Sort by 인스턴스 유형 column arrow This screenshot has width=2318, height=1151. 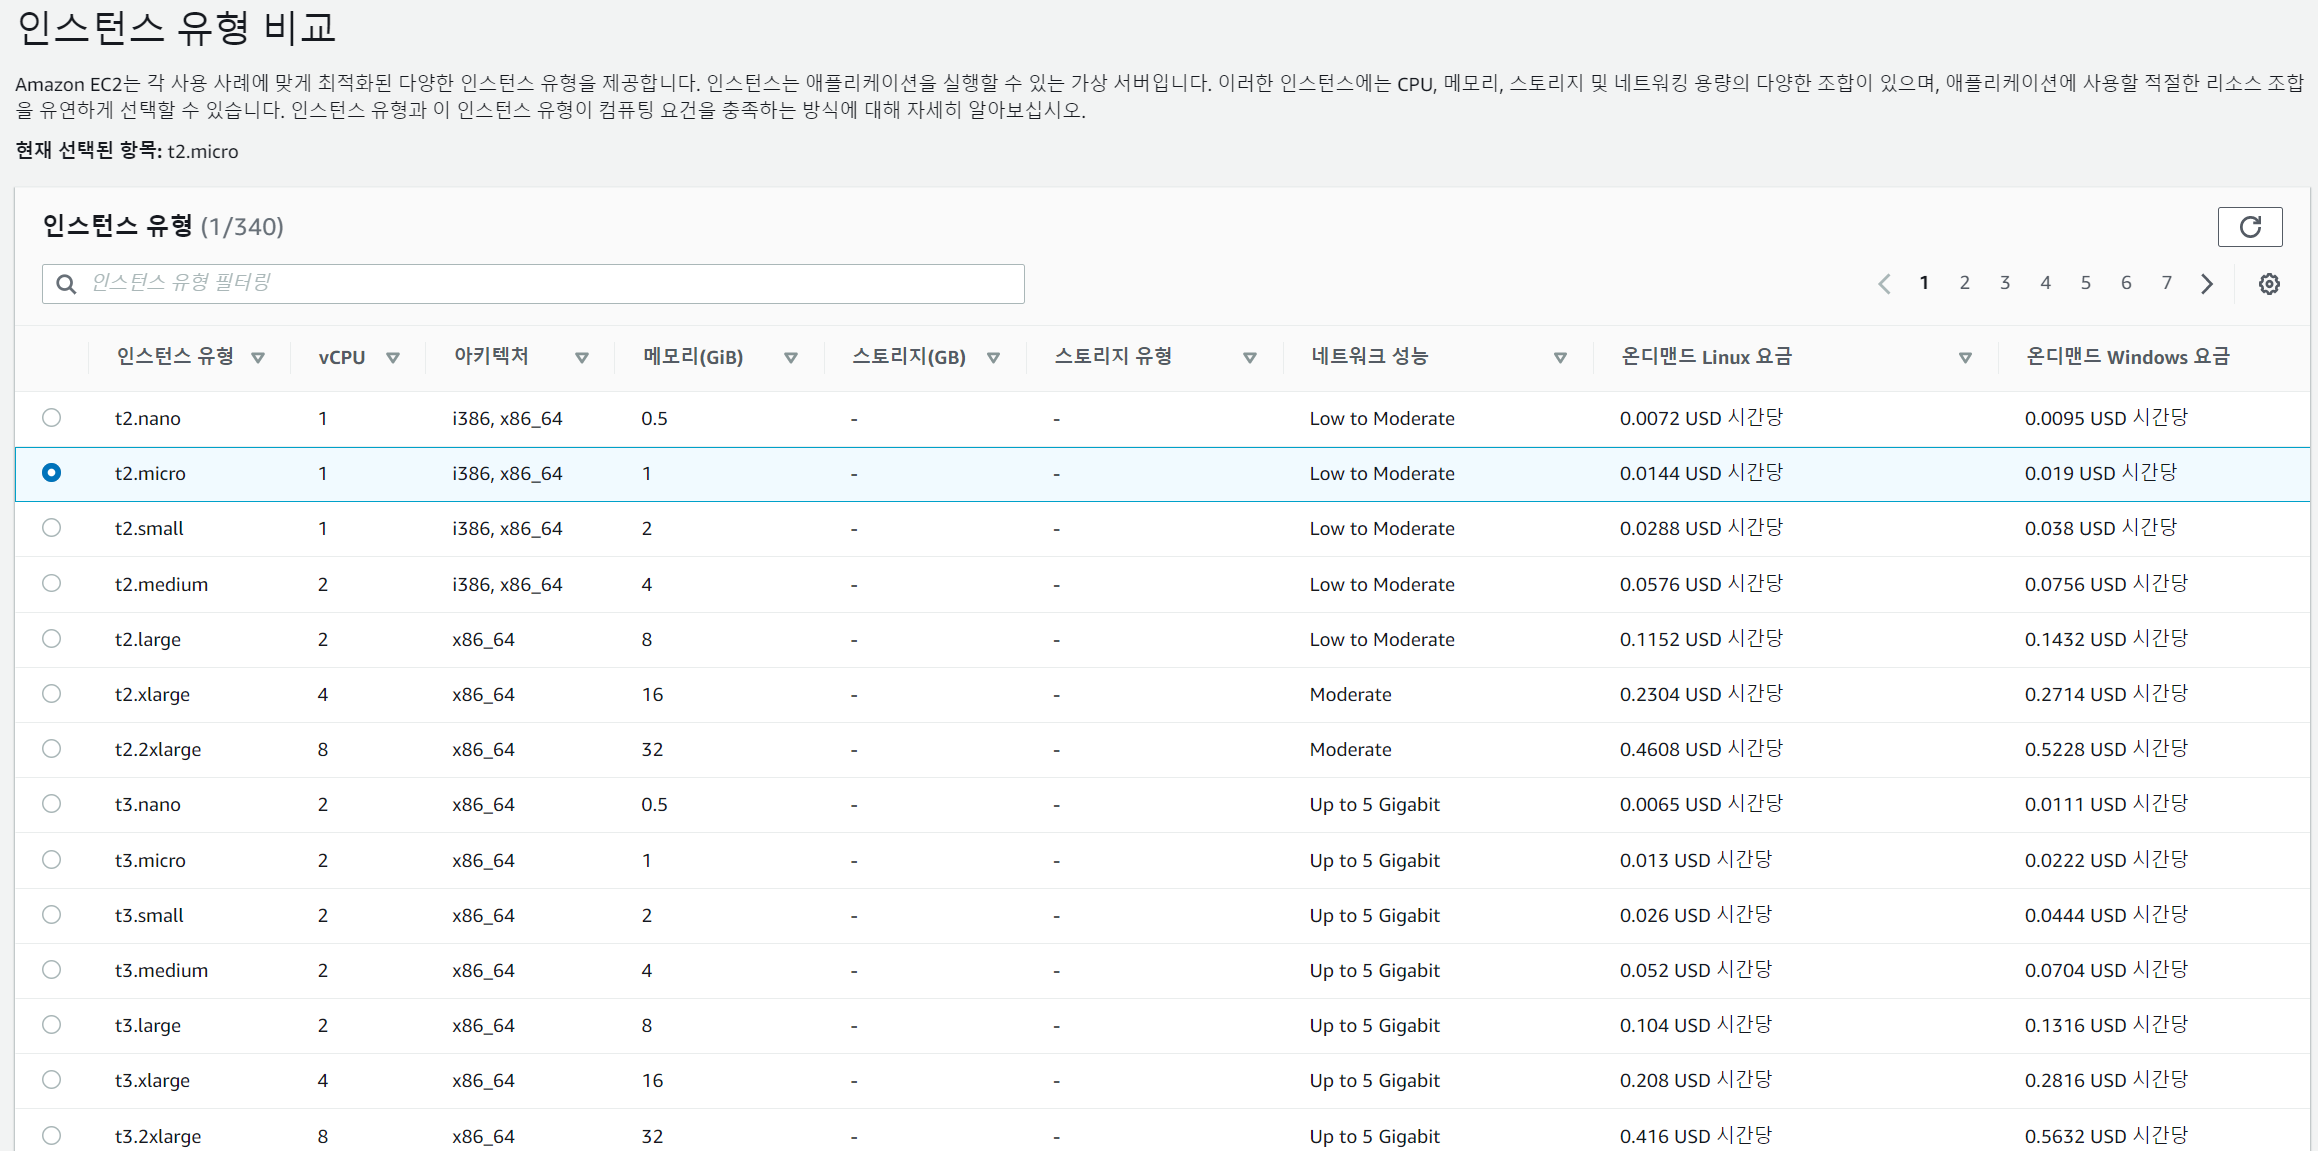point(258,358)
